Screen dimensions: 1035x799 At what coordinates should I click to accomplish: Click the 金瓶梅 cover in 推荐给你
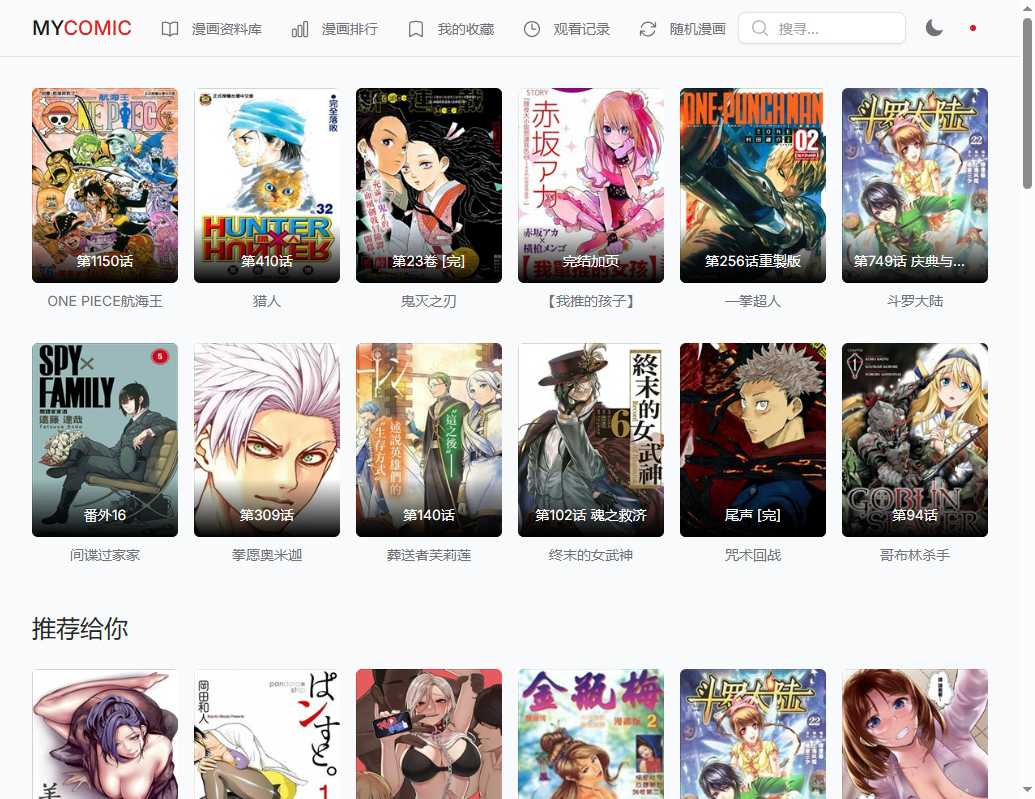tap(590, 733)
